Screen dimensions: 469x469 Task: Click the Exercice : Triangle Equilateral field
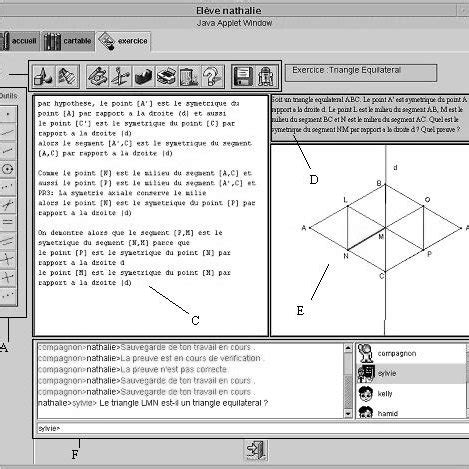tap(361, 72)
